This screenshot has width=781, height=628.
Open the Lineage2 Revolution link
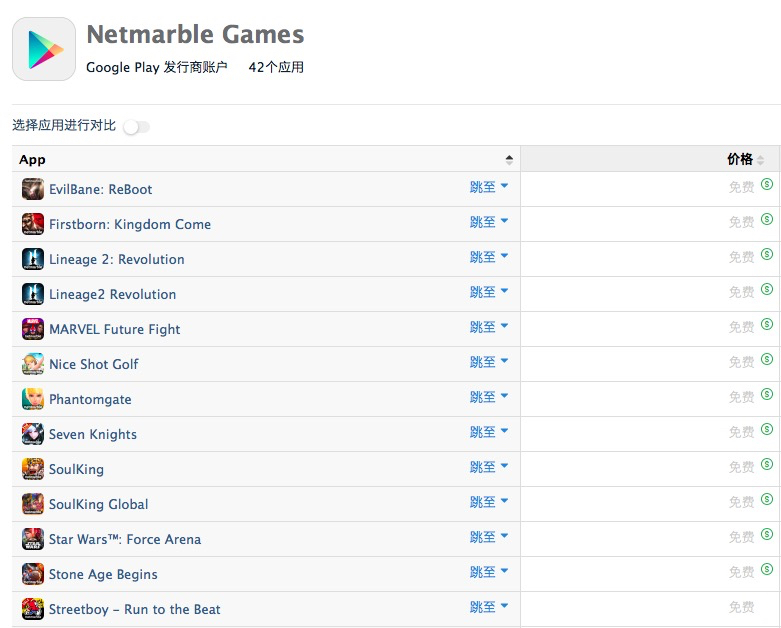113,294
